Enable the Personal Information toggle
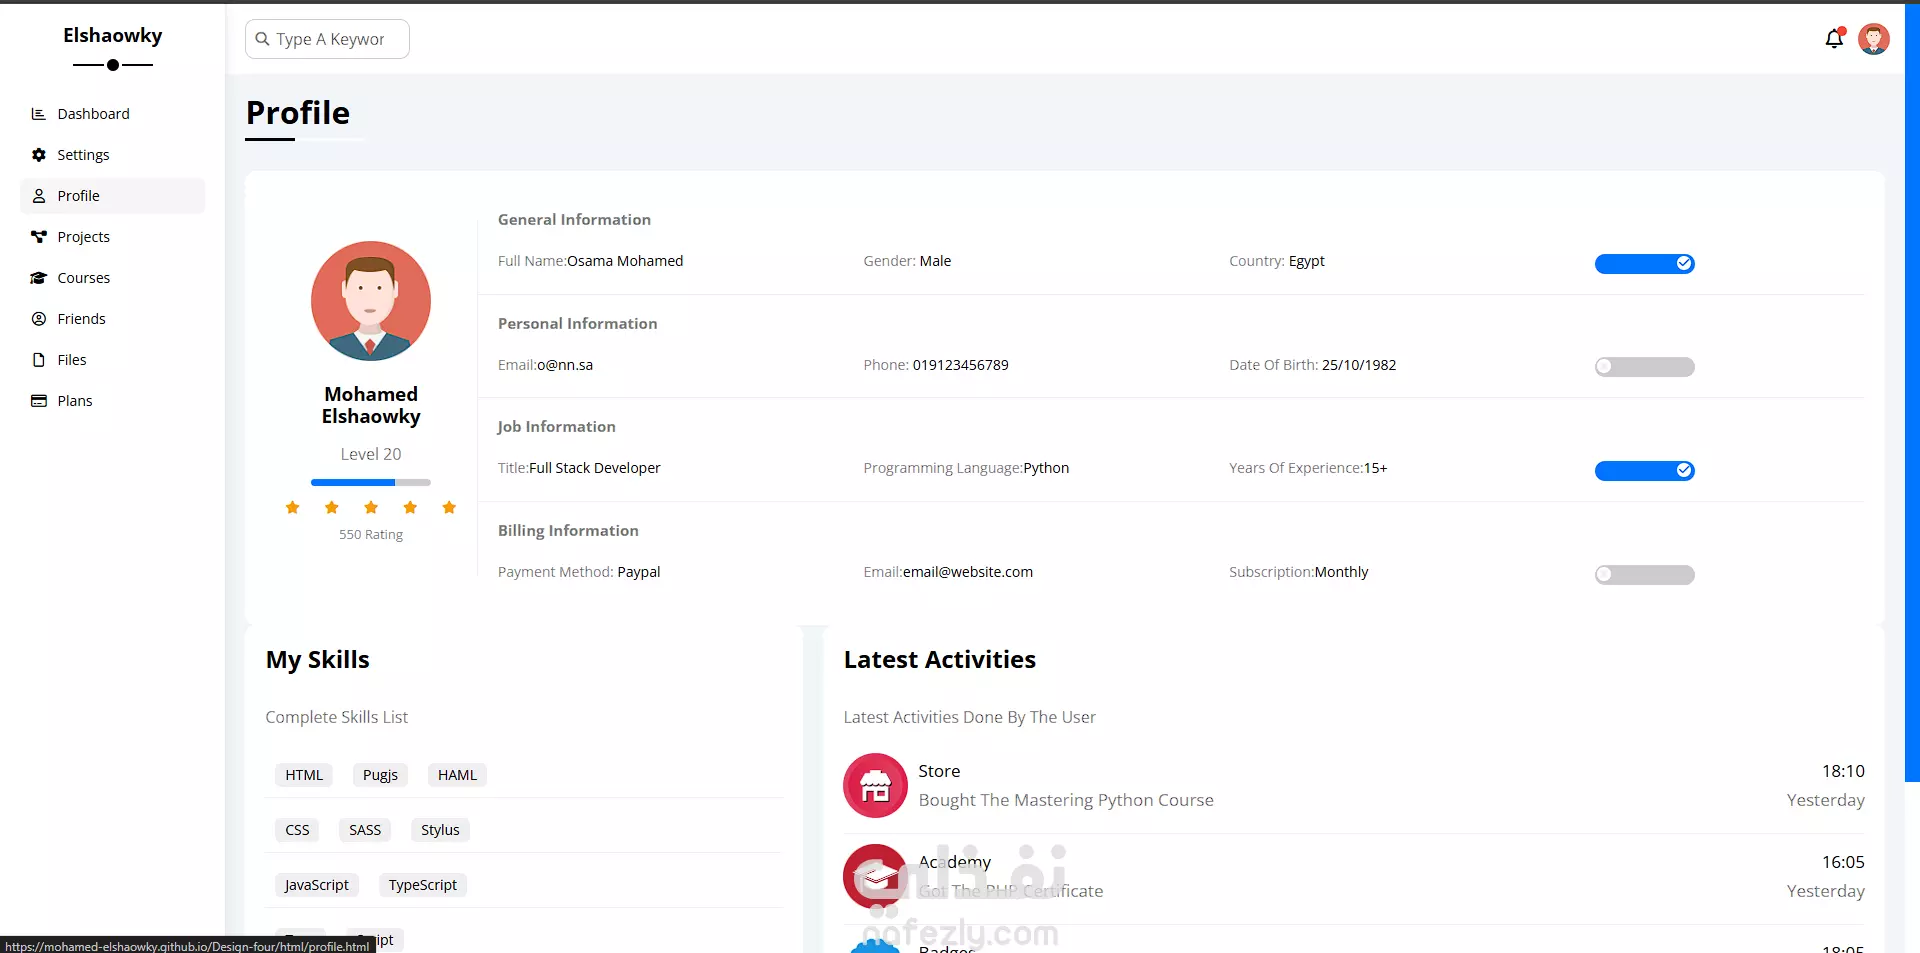Image resolution: width=1920 pixels, height=953 pixels. [x=1644, y=367]
